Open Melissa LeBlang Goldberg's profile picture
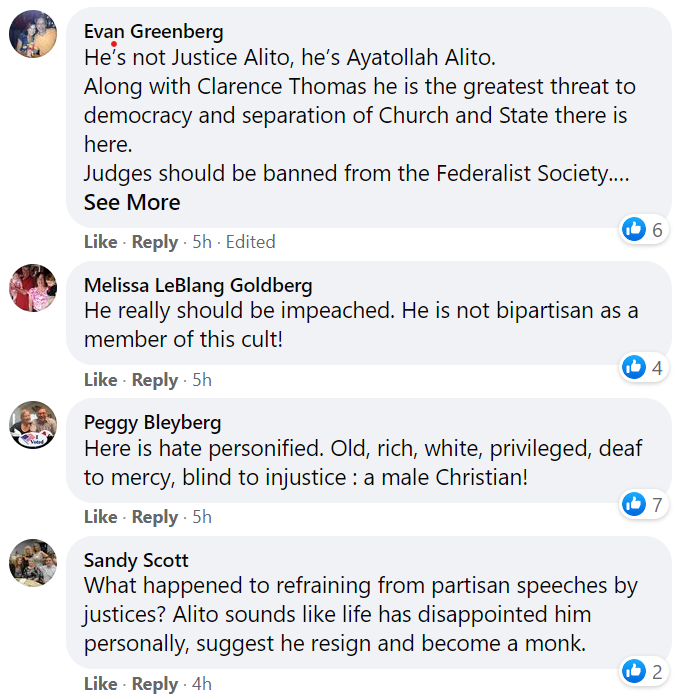This screenshot has height=699, width=685. 33,288
